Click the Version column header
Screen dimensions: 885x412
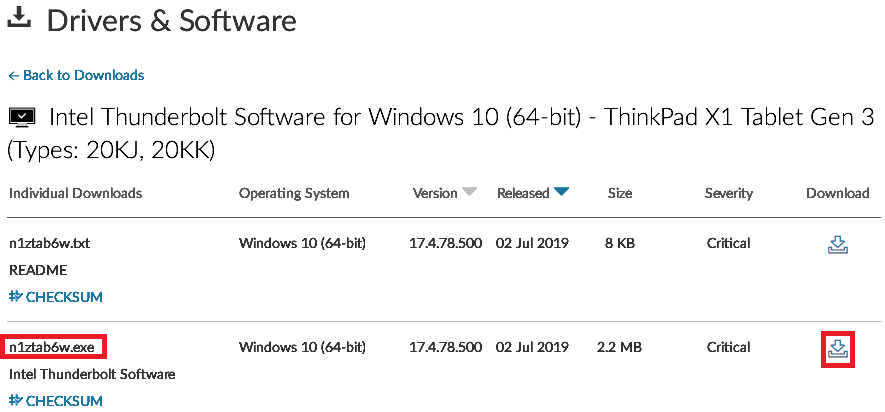click(435, 193)
